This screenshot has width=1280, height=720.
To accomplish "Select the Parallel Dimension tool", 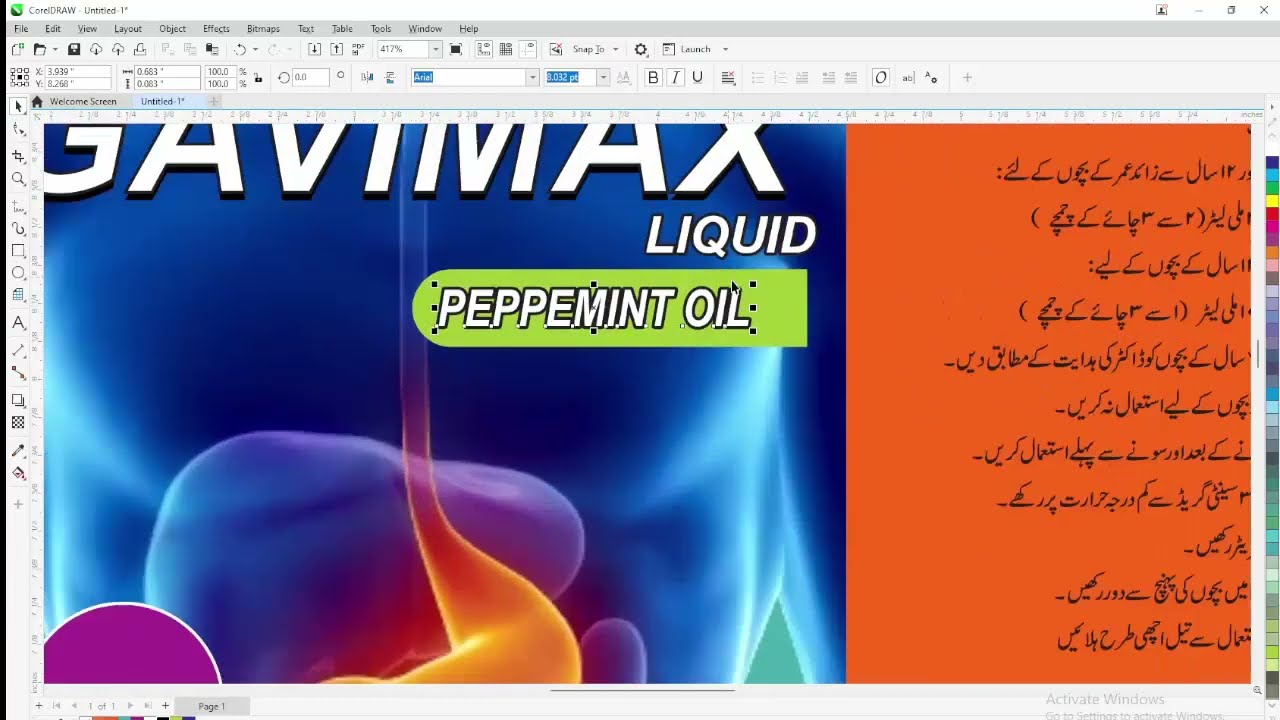I will [x=18, y=350].
